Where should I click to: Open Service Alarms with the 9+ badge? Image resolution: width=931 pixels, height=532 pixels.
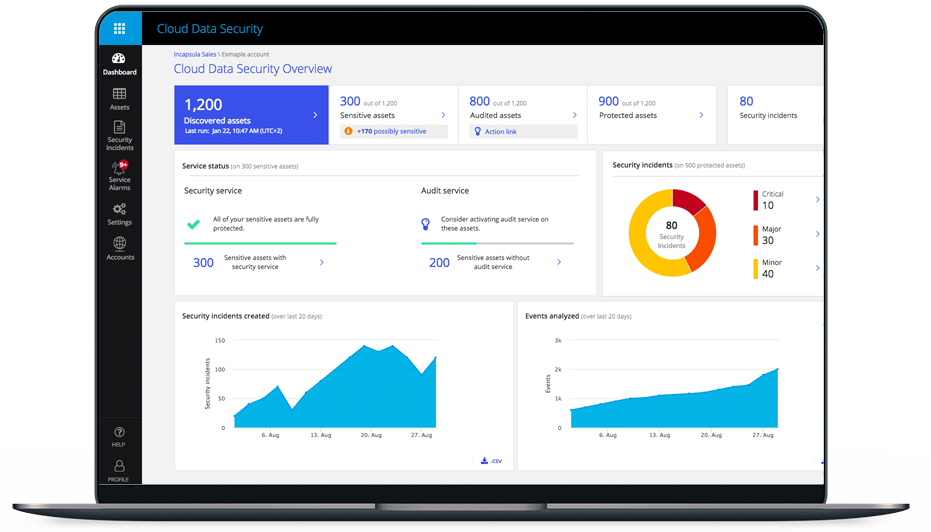click(119, 176)
